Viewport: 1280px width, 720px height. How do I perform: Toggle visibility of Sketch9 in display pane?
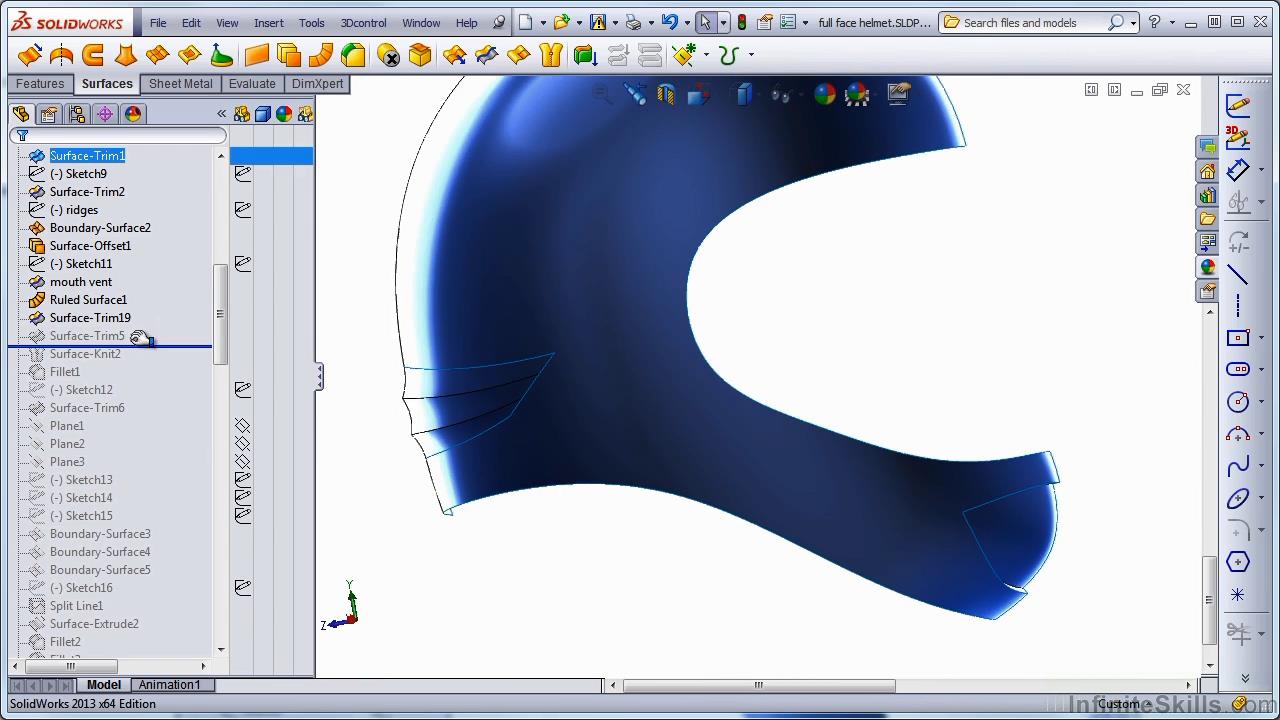pos(242,174)
